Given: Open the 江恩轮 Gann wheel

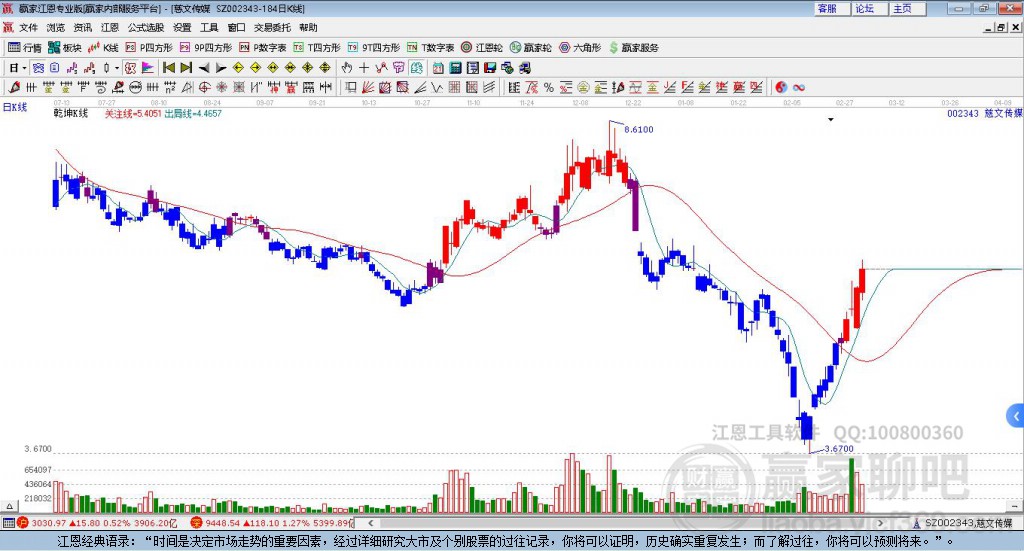Looking at the screenshot, I should point(482,48).
